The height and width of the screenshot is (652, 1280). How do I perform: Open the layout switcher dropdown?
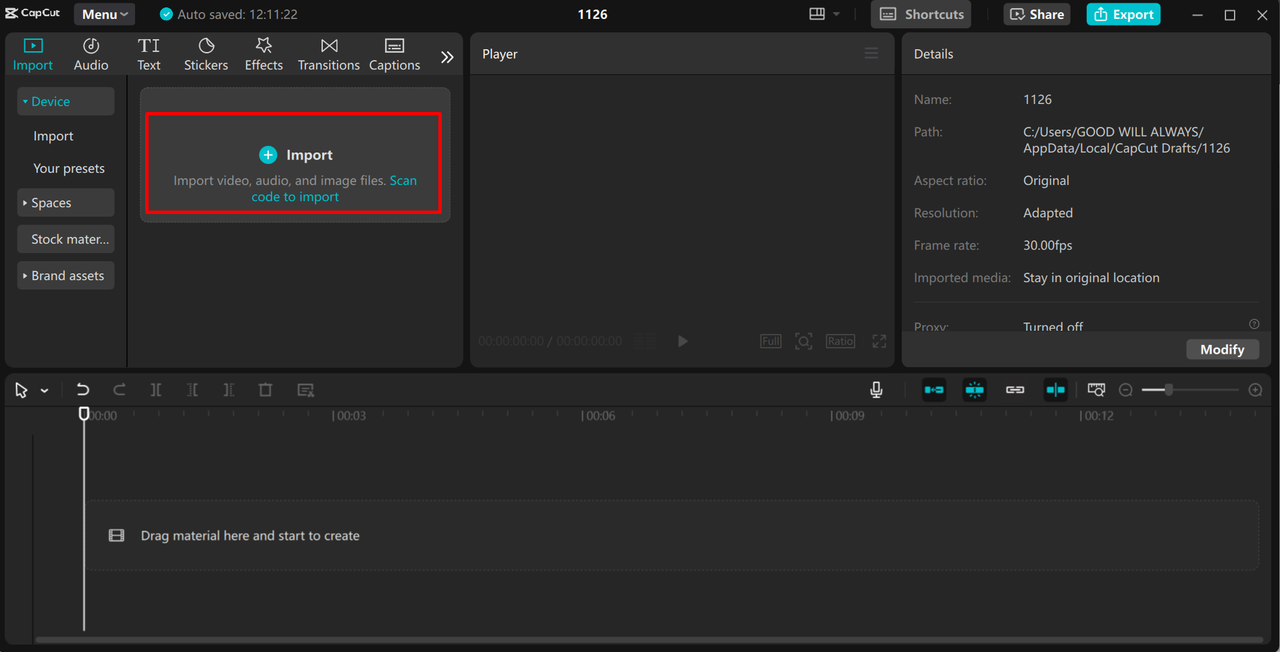825,14
